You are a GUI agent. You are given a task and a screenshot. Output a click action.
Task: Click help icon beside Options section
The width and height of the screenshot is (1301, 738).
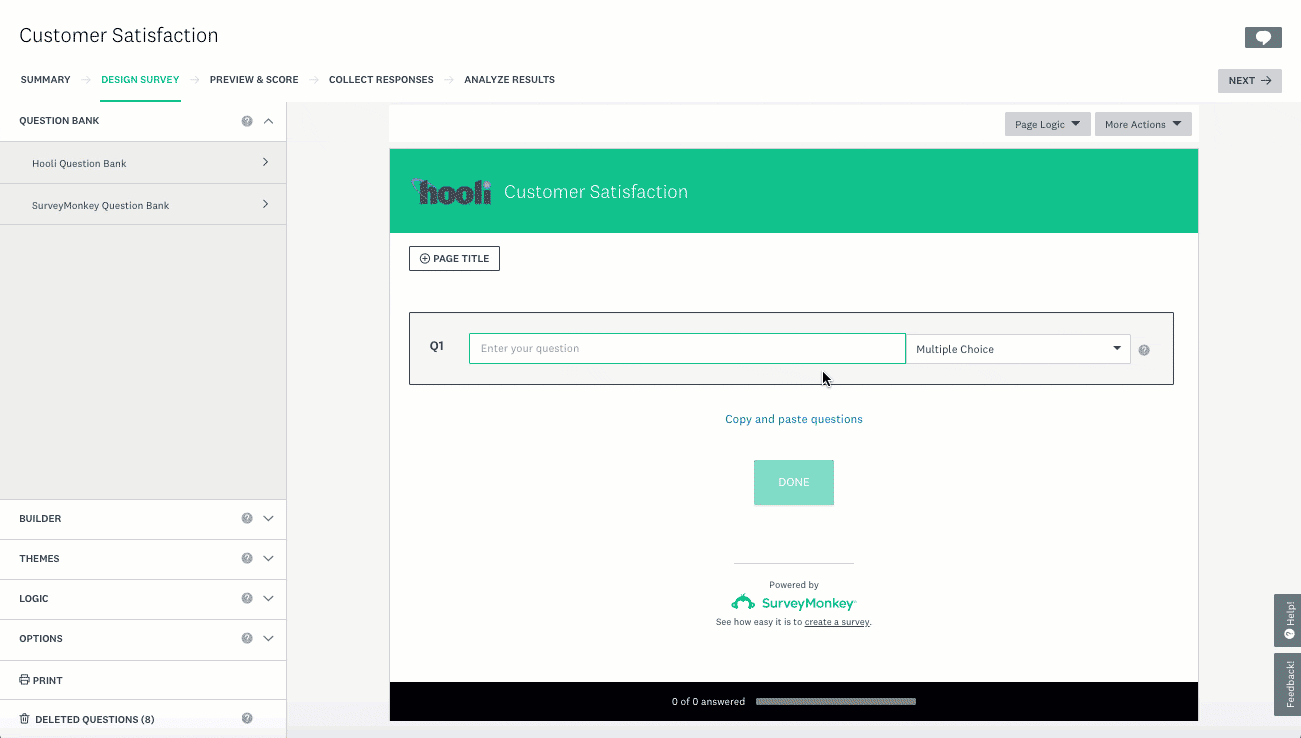[x=247, y=639]
